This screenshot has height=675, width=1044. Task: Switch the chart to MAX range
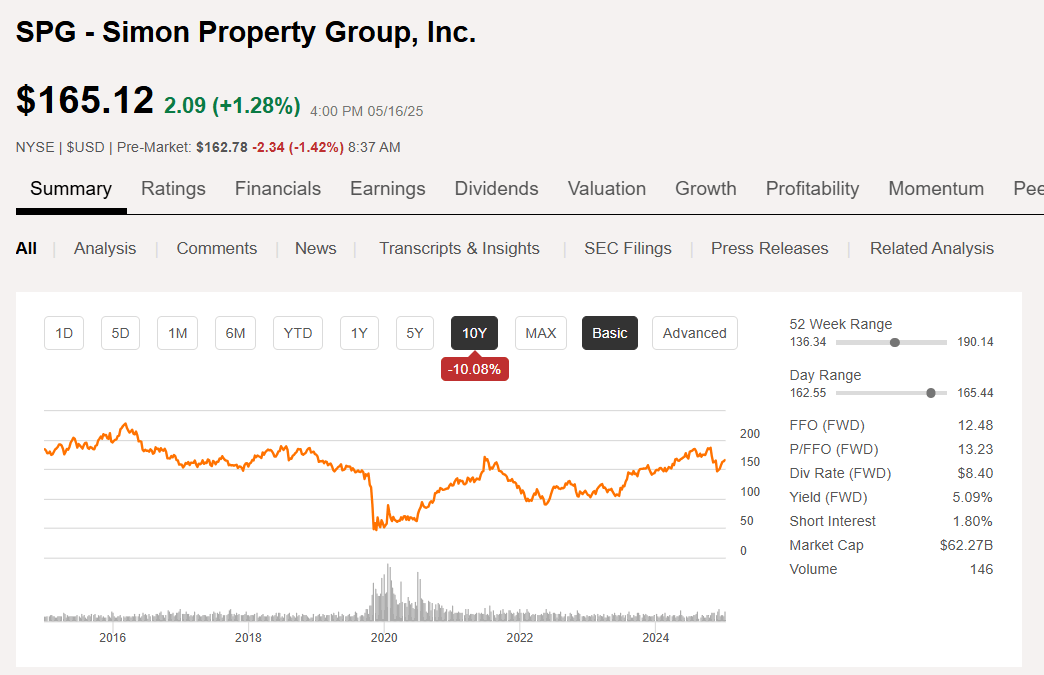pos(540,333)
